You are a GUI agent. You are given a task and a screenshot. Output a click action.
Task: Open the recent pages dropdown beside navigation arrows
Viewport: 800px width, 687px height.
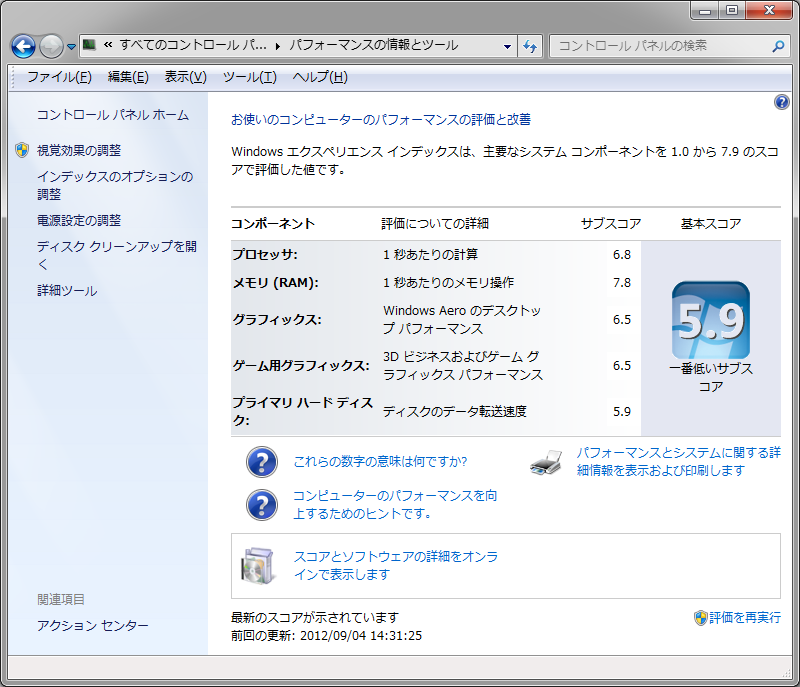[x=71, y=47]
